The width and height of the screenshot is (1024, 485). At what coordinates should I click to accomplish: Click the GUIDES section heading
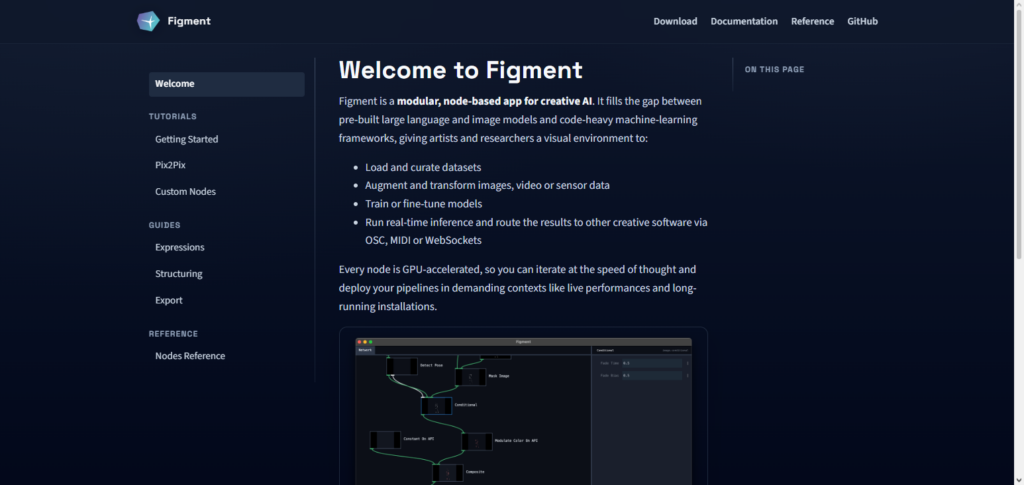165,225
